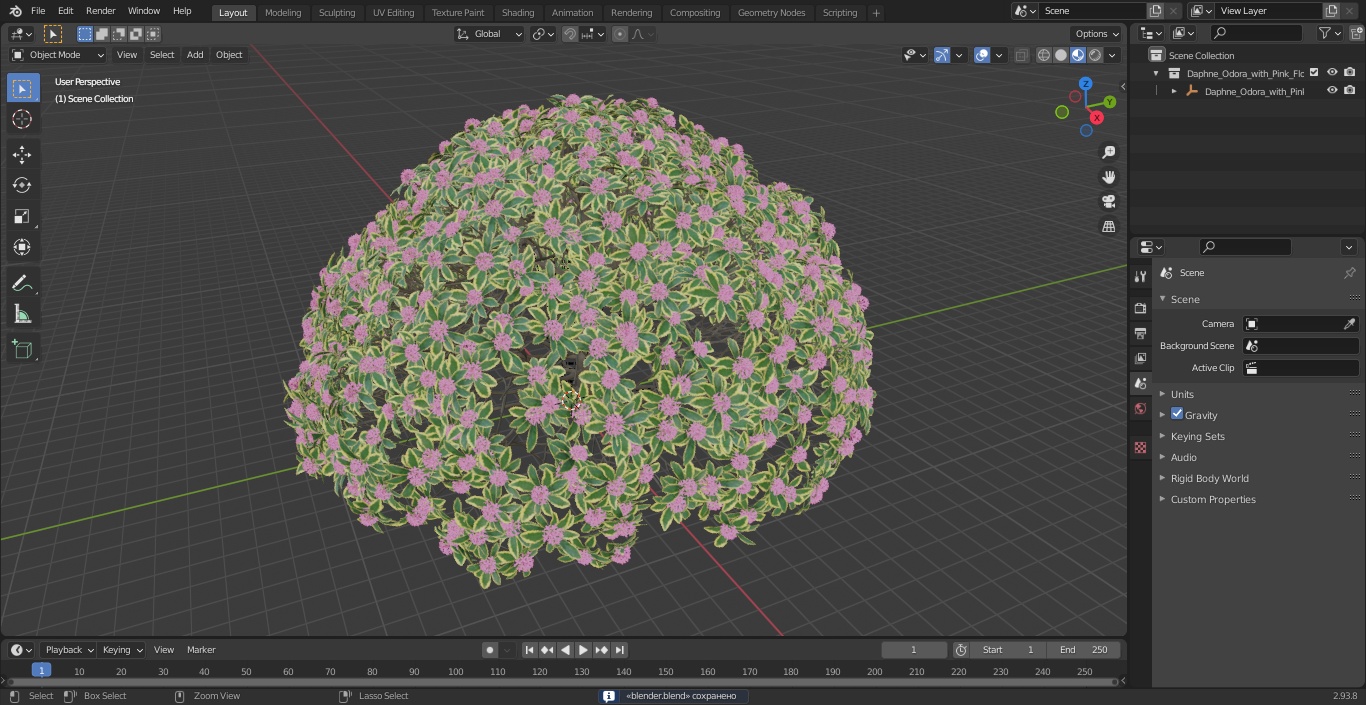Viewport: 1366px width, 705px height.
Task: Open the shading options dropdown arrow
Action: [1112, 55]
